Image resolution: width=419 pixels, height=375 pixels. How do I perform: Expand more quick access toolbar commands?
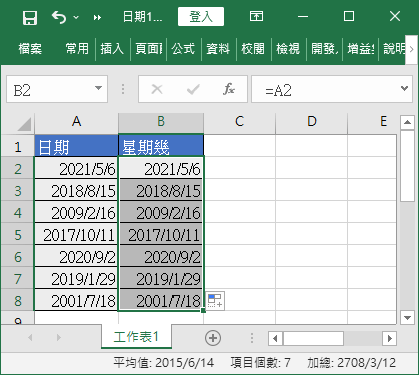click(x=97, y=17)
